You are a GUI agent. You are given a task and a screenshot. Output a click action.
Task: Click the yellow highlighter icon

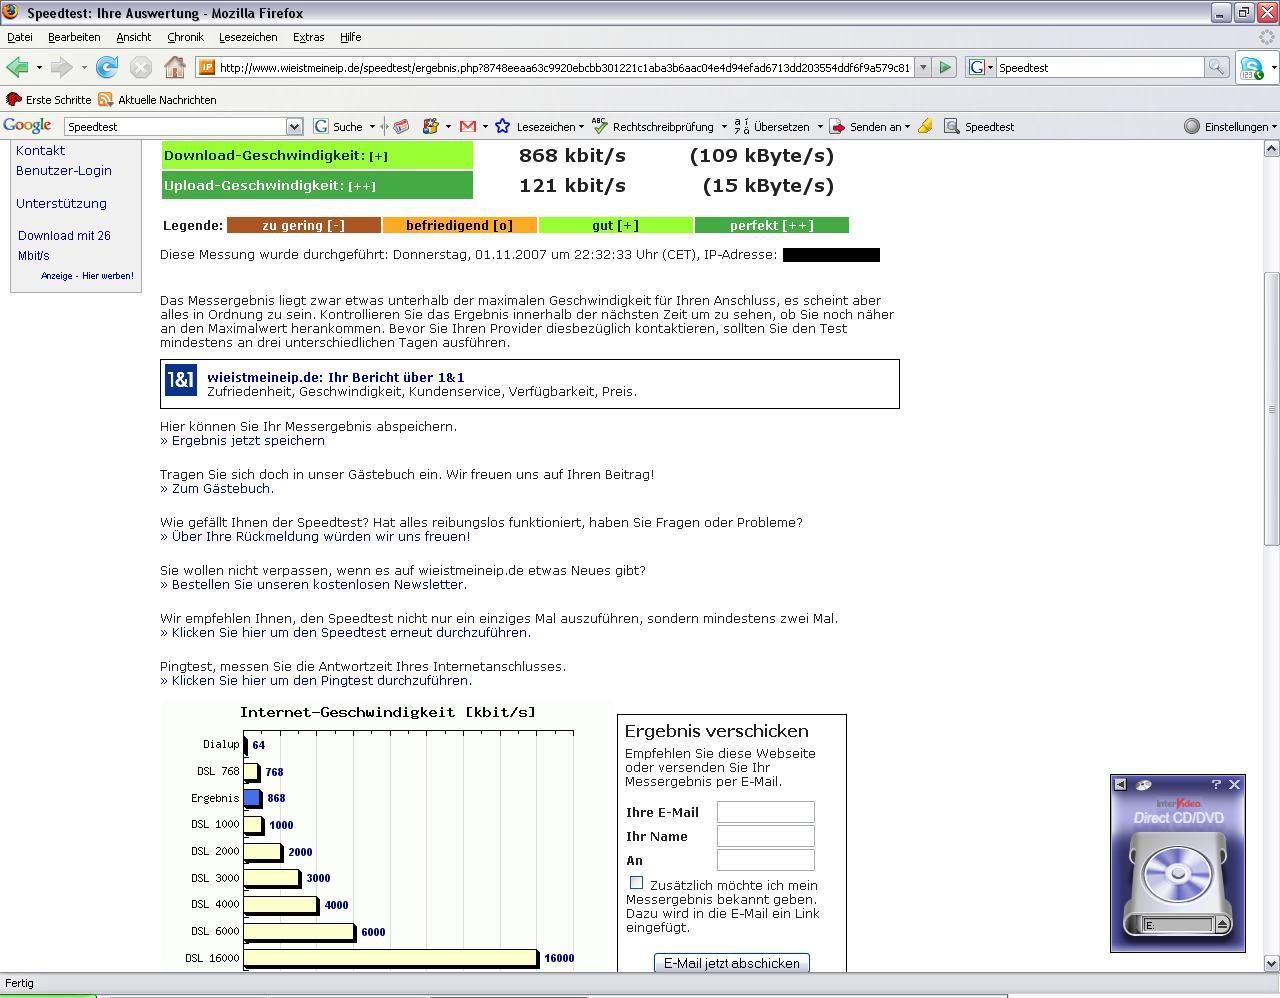tap(925, 126)
